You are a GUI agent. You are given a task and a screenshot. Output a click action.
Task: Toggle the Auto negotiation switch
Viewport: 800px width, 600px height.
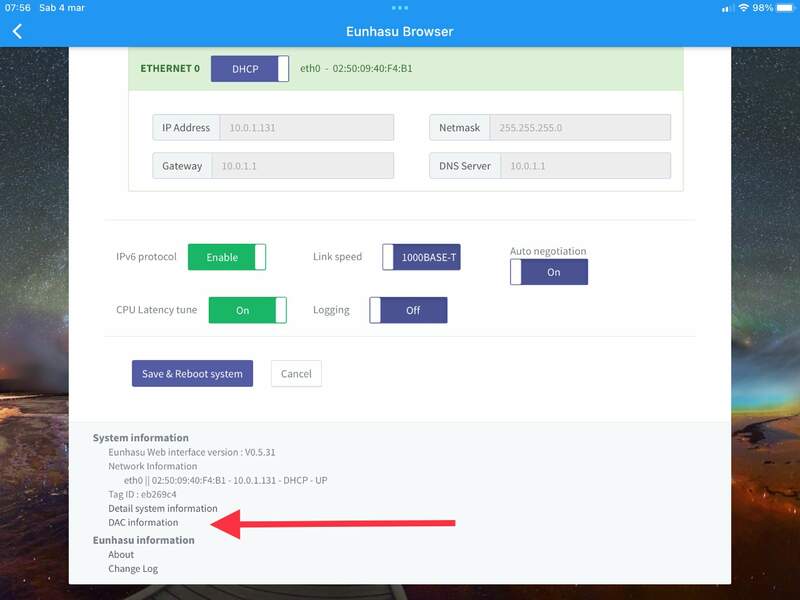pyautogui.click(x=549, y=272)
